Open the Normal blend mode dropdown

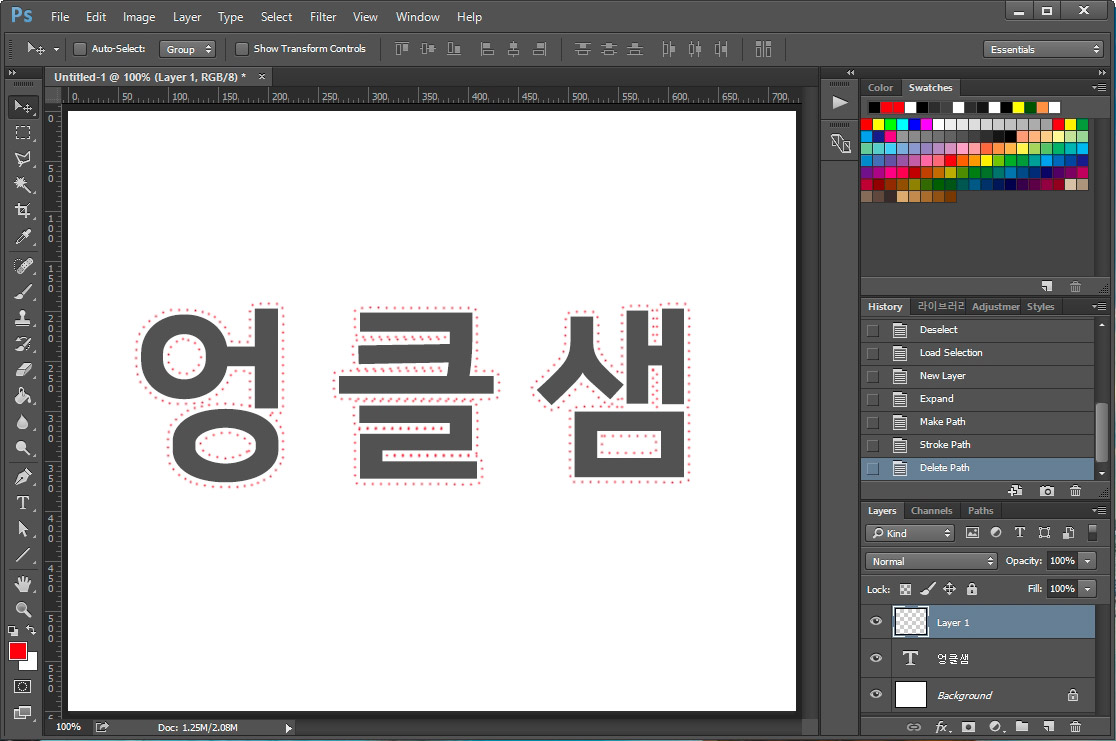tap(931, 561)
